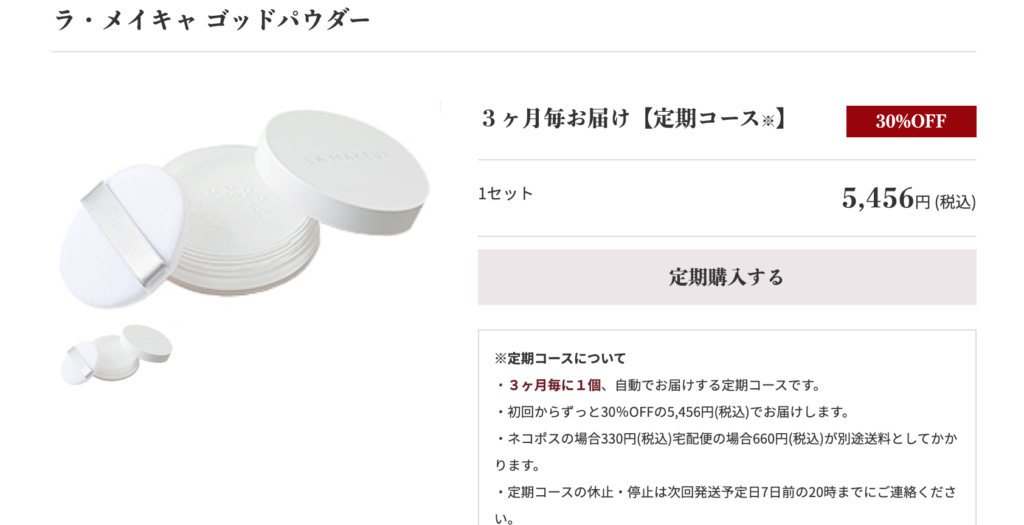Viewport: 1024px width, 525px height.
Task: Click the ※定期コースについて notice heading
Action: [x=560, y=358]
